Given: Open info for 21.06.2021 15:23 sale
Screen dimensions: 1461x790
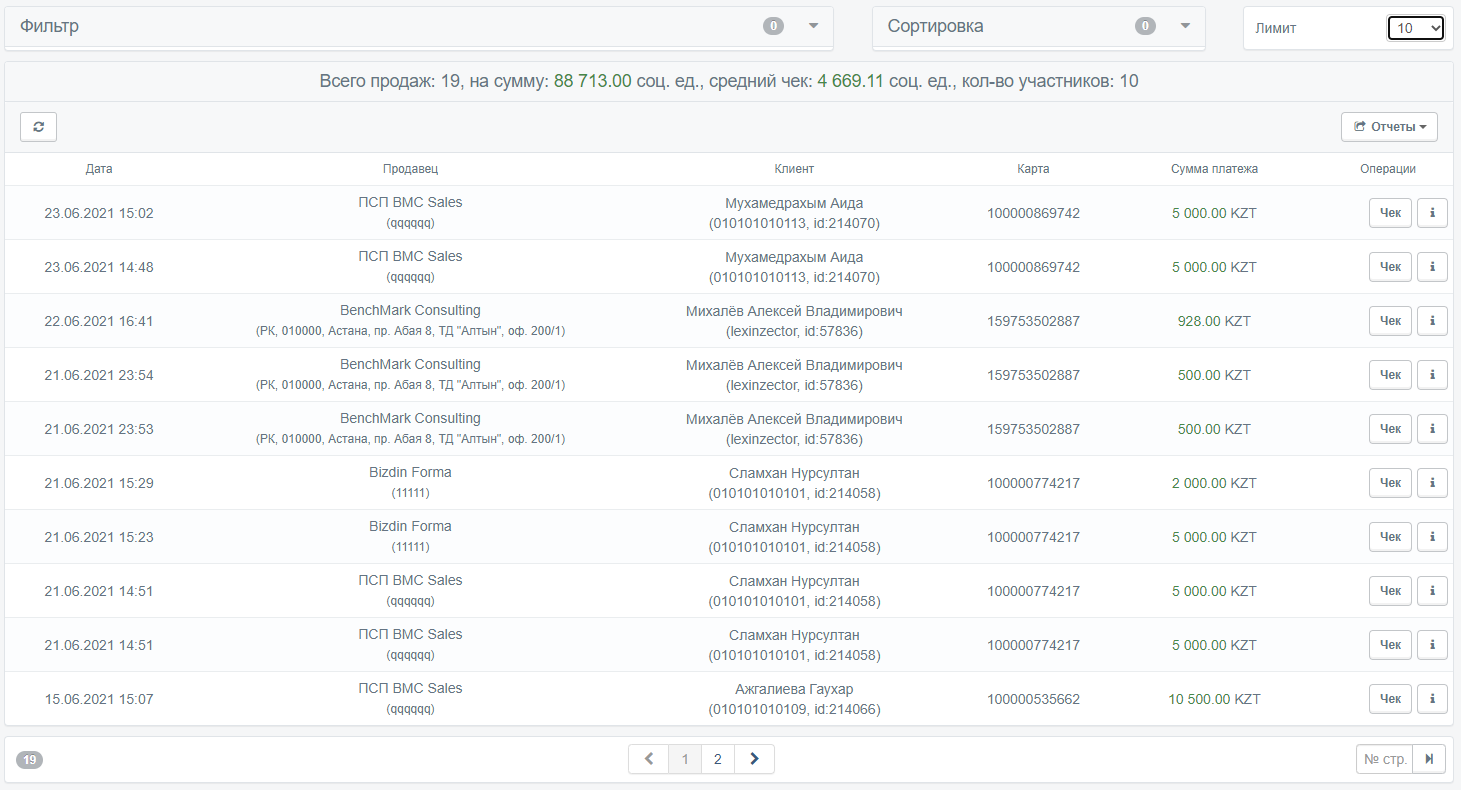Looking at the screenshot, I should (x=1432, y=537).
